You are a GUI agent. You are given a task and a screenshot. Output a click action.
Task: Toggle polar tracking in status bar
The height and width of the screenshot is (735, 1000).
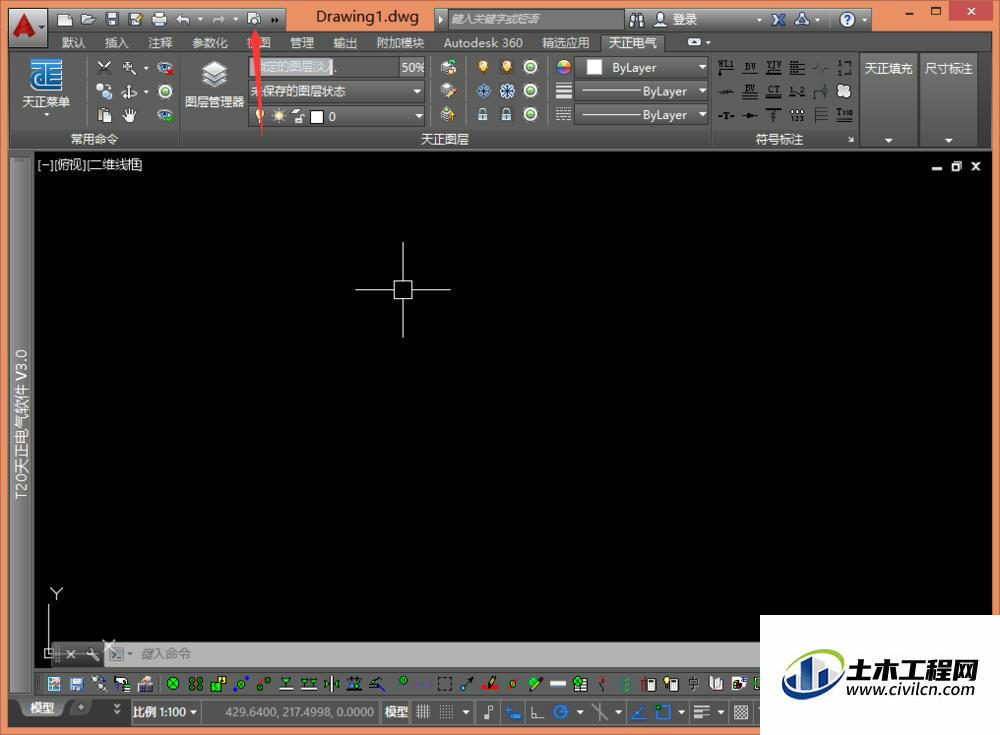pyautogui.click(x=561, y=711)
